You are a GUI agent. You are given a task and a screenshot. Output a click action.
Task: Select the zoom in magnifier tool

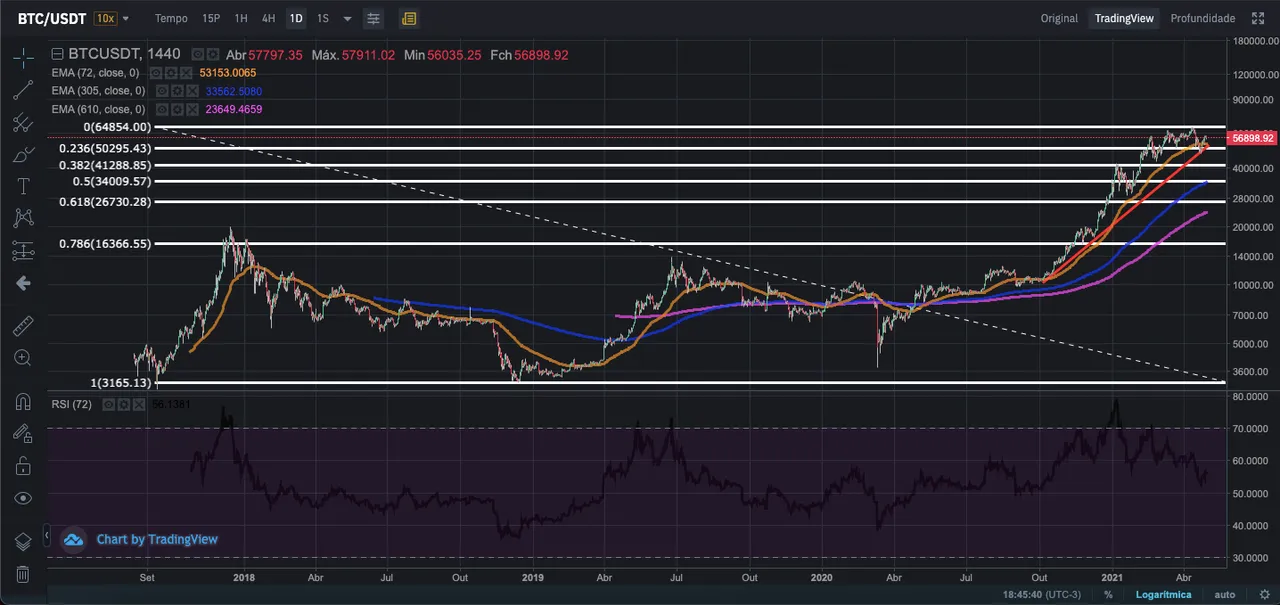23,358
